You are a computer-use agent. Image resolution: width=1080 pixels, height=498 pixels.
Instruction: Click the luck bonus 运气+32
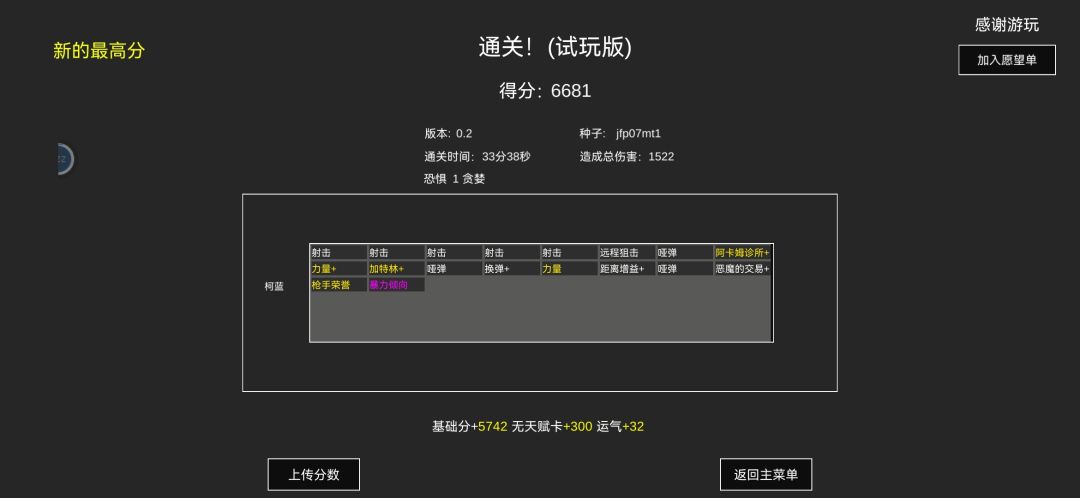coord(620,426)
